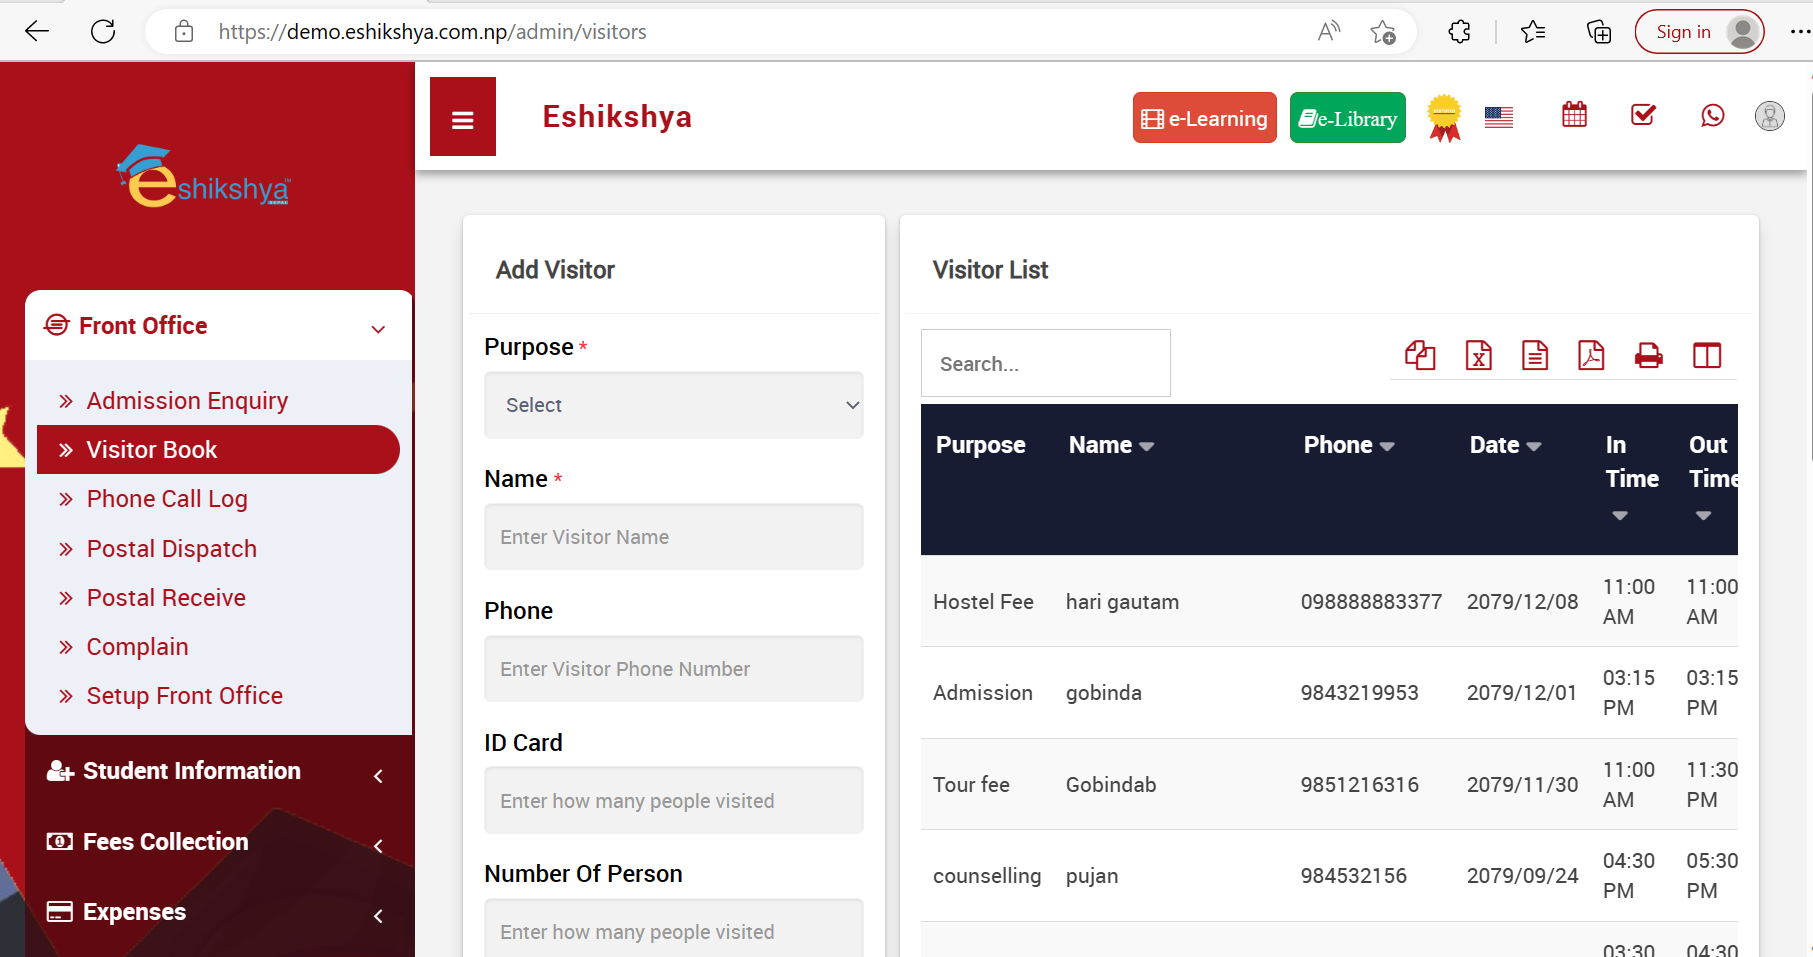Viewport: 1813px width, 957px height.
Task: Open the calendar icon in header
Action: 1574,116
